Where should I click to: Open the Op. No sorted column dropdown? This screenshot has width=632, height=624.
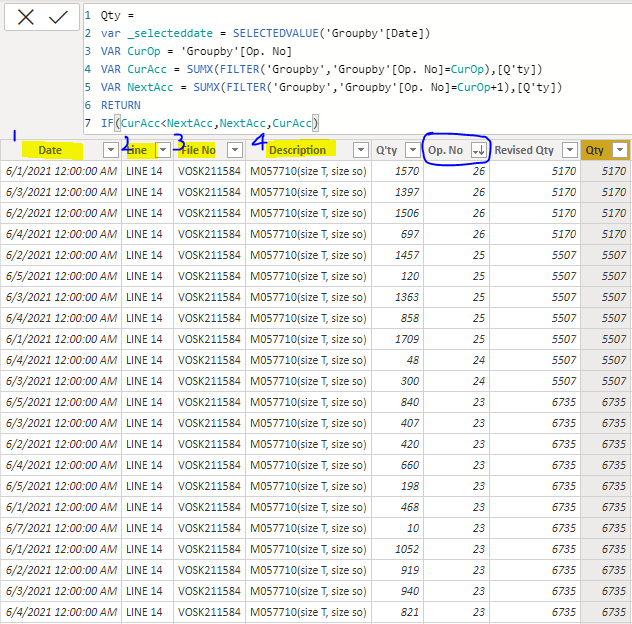[x=479, y=150]
